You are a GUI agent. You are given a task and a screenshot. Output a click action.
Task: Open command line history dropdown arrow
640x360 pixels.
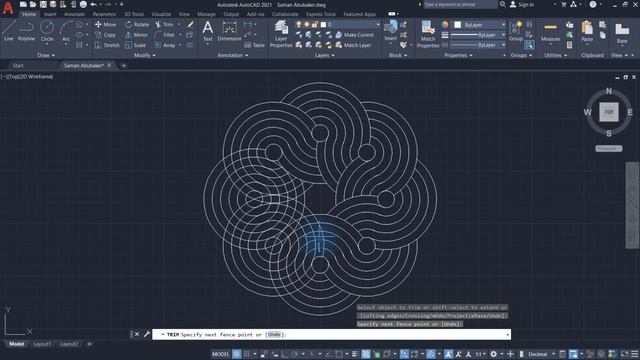pyautogui.click(x=507, y=335)
